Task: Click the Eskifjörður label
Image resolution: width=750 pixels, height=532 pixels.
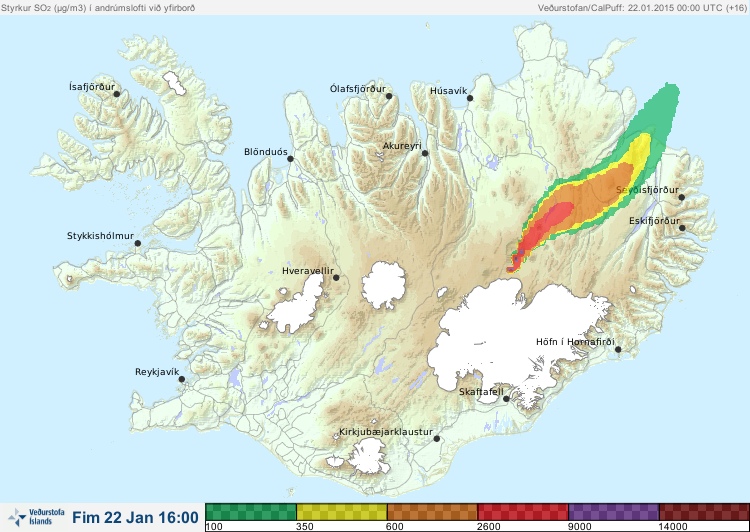Action: click(654, 221)
